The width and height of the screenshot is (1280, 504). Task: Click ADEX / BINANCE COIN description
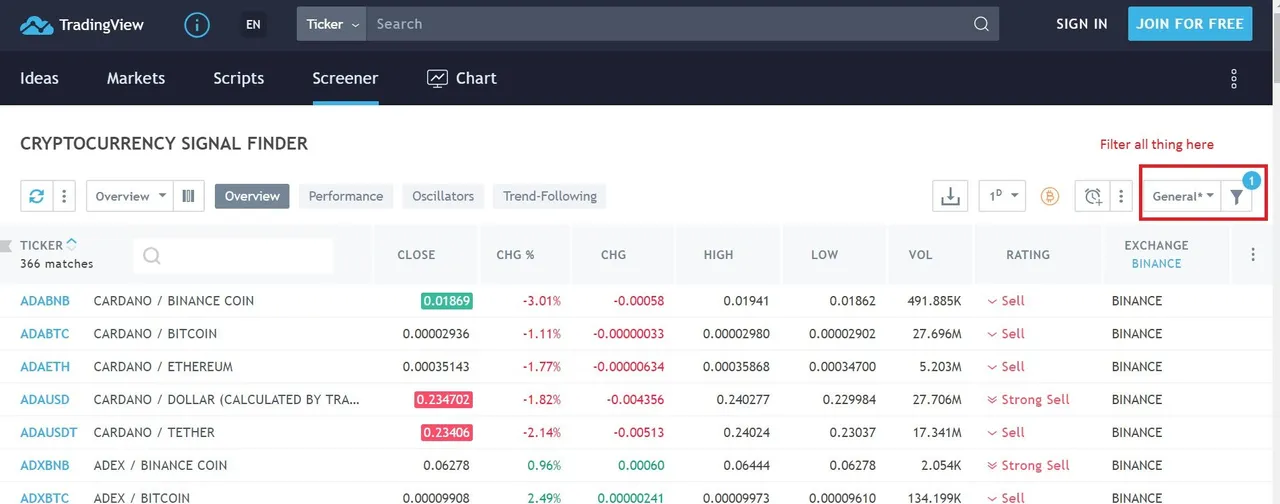tap(160, 465)
